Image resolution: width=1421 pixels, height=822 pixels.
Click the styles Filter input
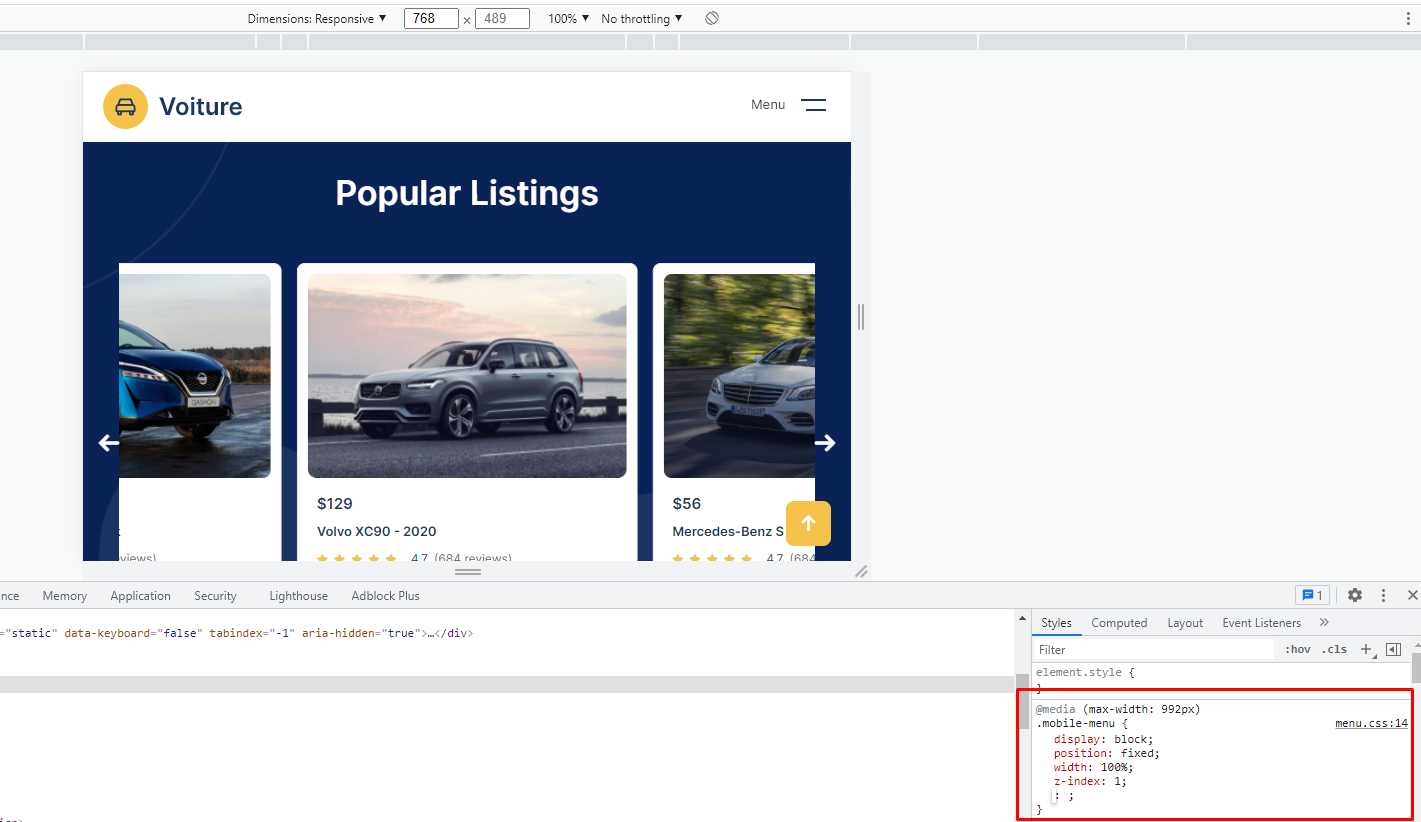click(1157, 650)
